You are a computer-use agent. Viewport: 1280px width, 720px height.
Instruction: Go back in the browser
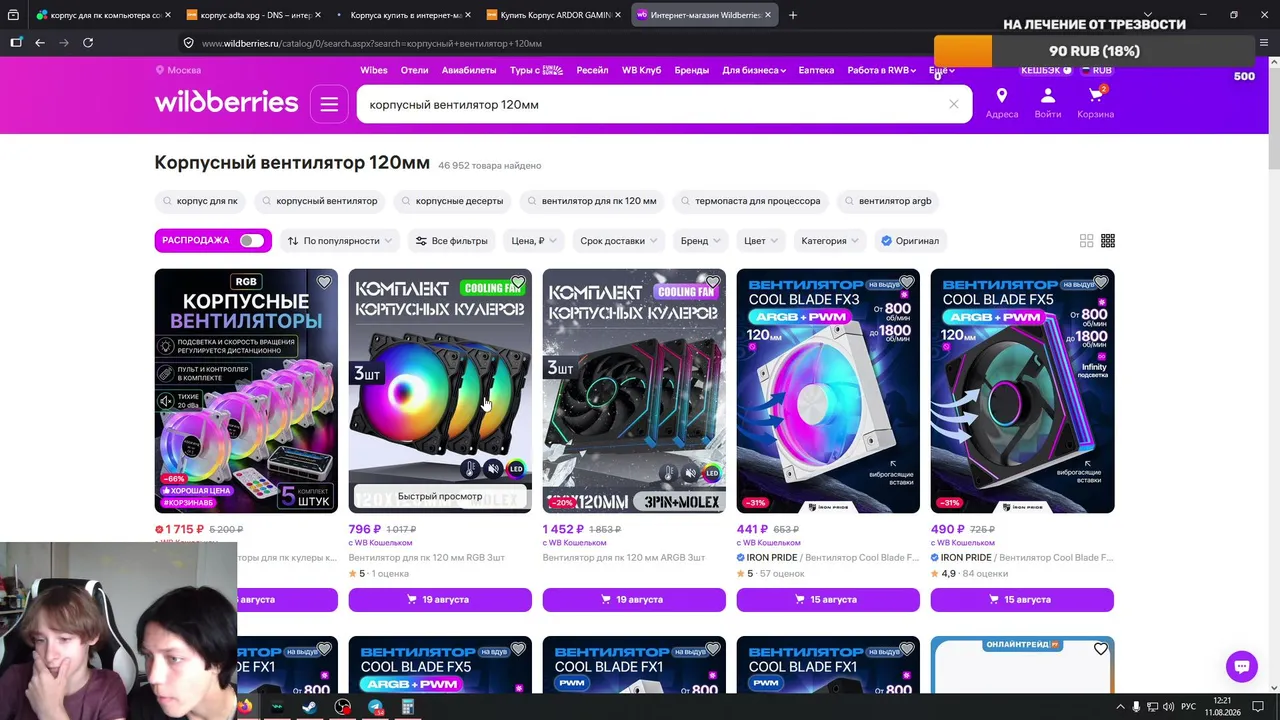pos(40,43)
